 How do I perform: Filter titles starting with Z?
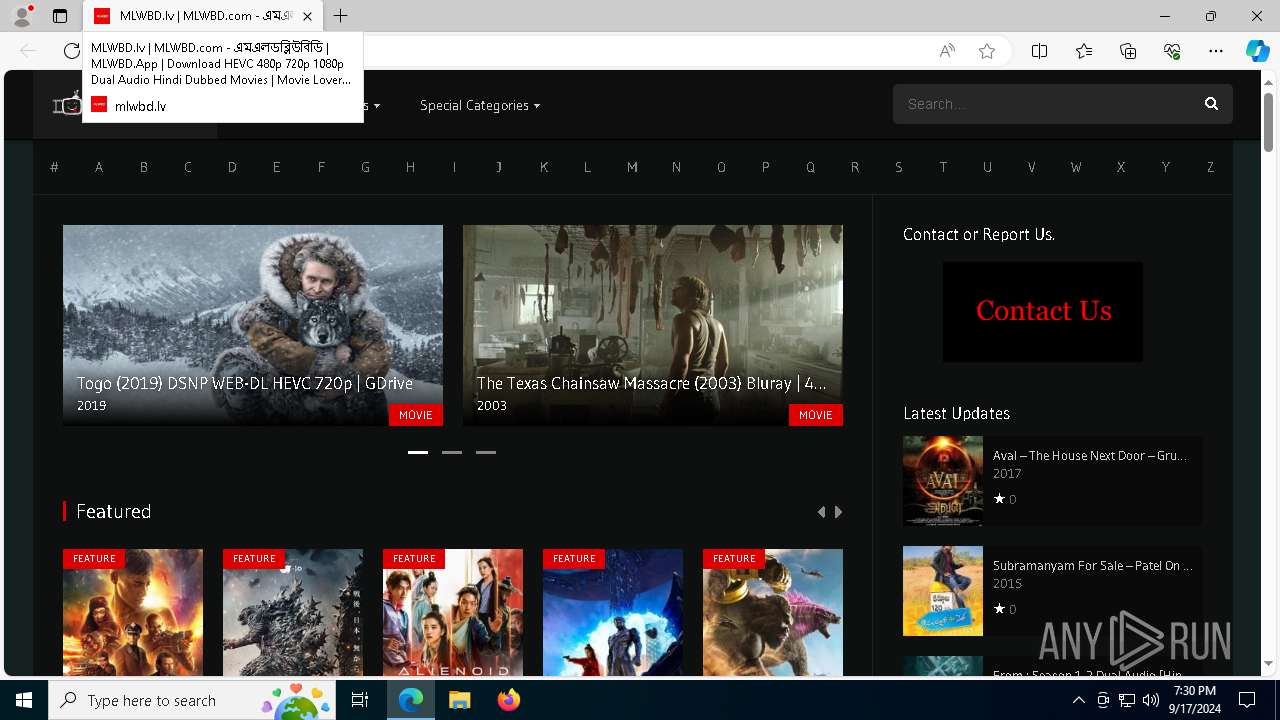click(1210, 167)
